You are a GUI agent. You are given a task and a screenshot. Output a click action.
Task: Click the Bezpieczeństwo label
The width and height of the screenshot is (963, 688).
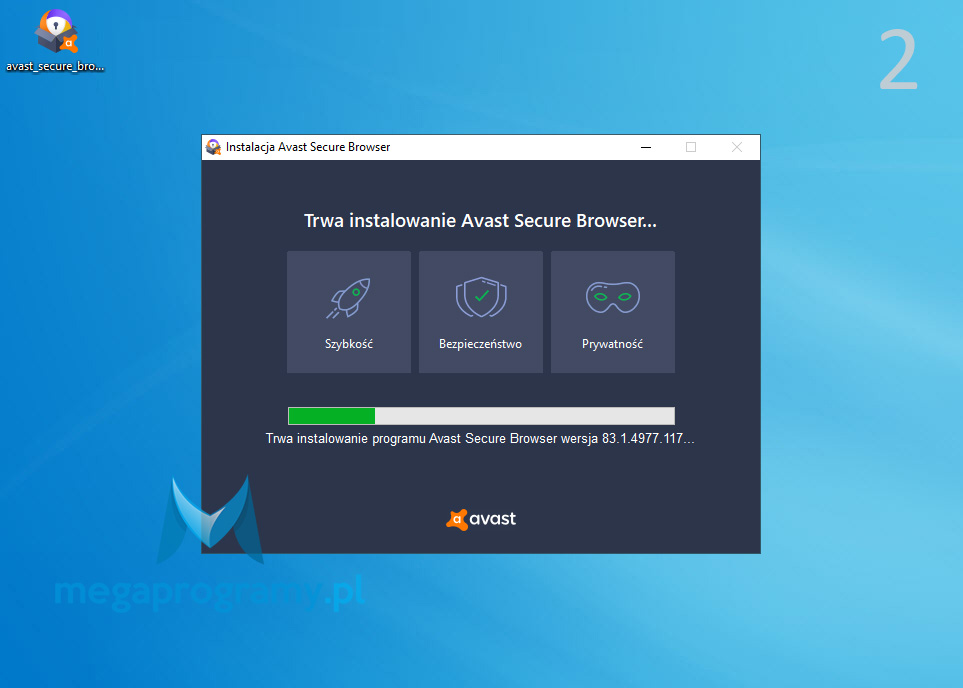click(480, 344)
